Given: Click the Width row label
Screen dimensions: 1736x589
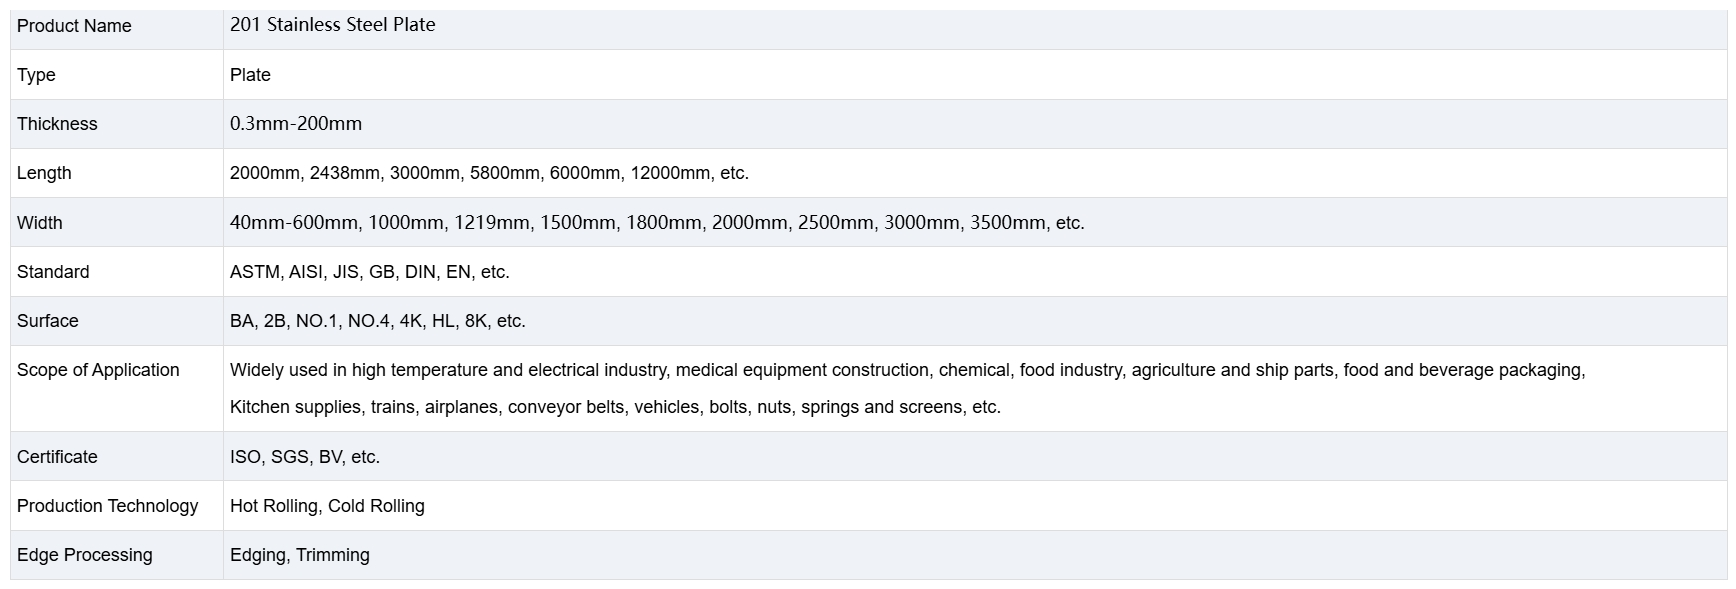Looking at the screenshot, I should [x=40, y=223].
